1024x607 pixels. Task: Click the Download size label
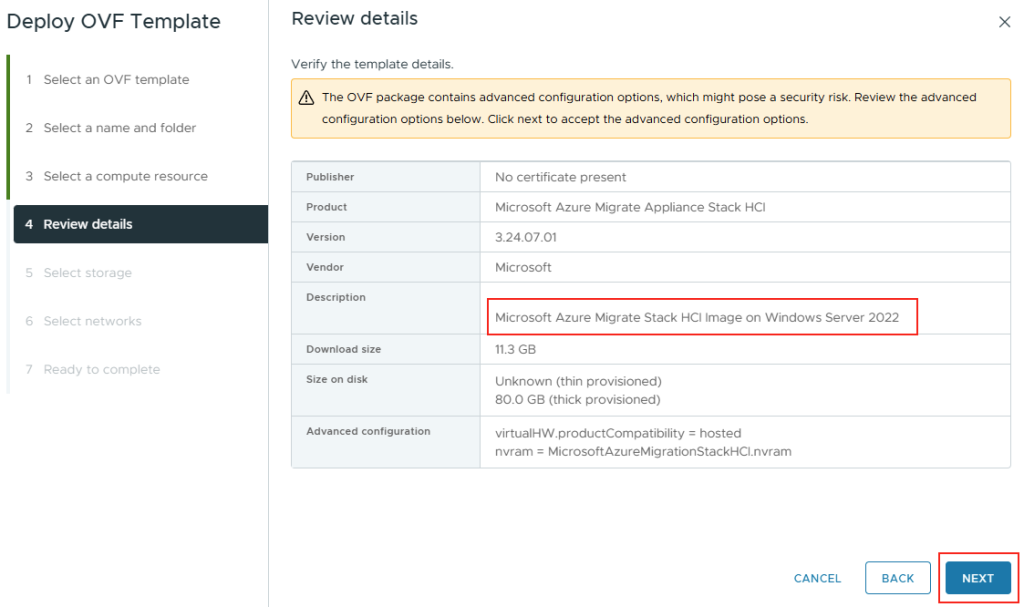click(x=344, y=350)
